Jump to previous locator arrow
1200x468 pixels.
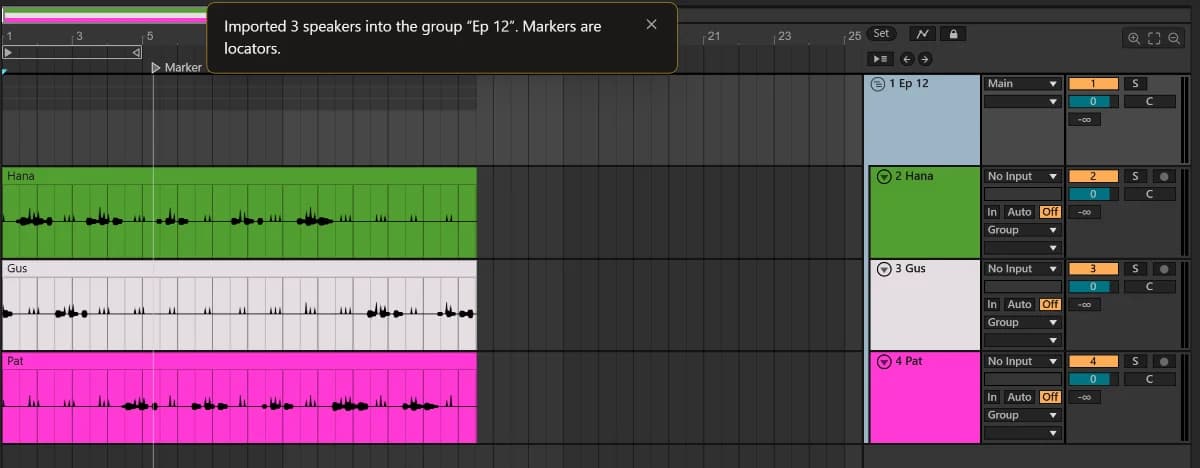(x=906, y=58)
